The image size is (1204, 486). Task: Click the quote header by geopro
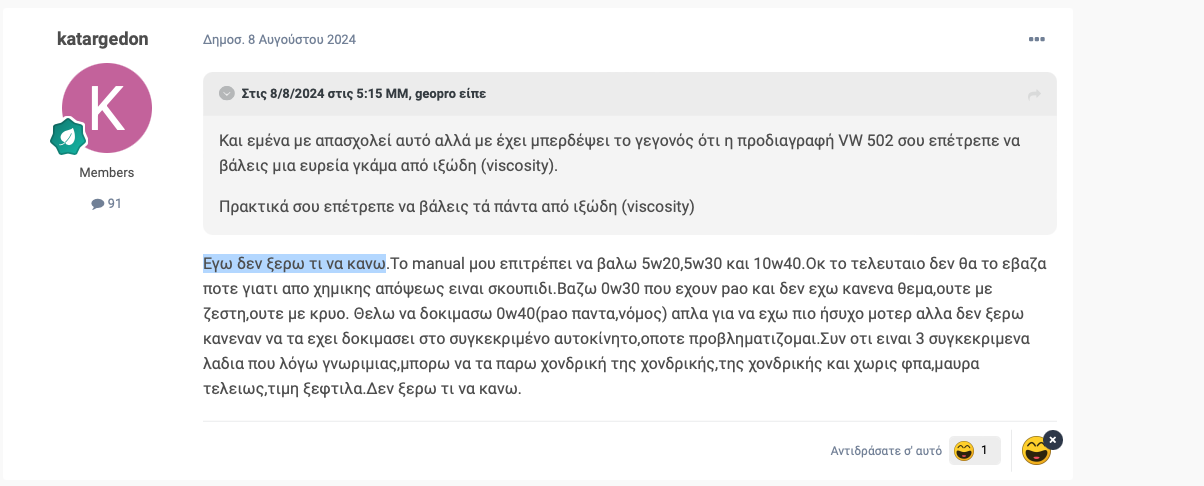point(364,93)
